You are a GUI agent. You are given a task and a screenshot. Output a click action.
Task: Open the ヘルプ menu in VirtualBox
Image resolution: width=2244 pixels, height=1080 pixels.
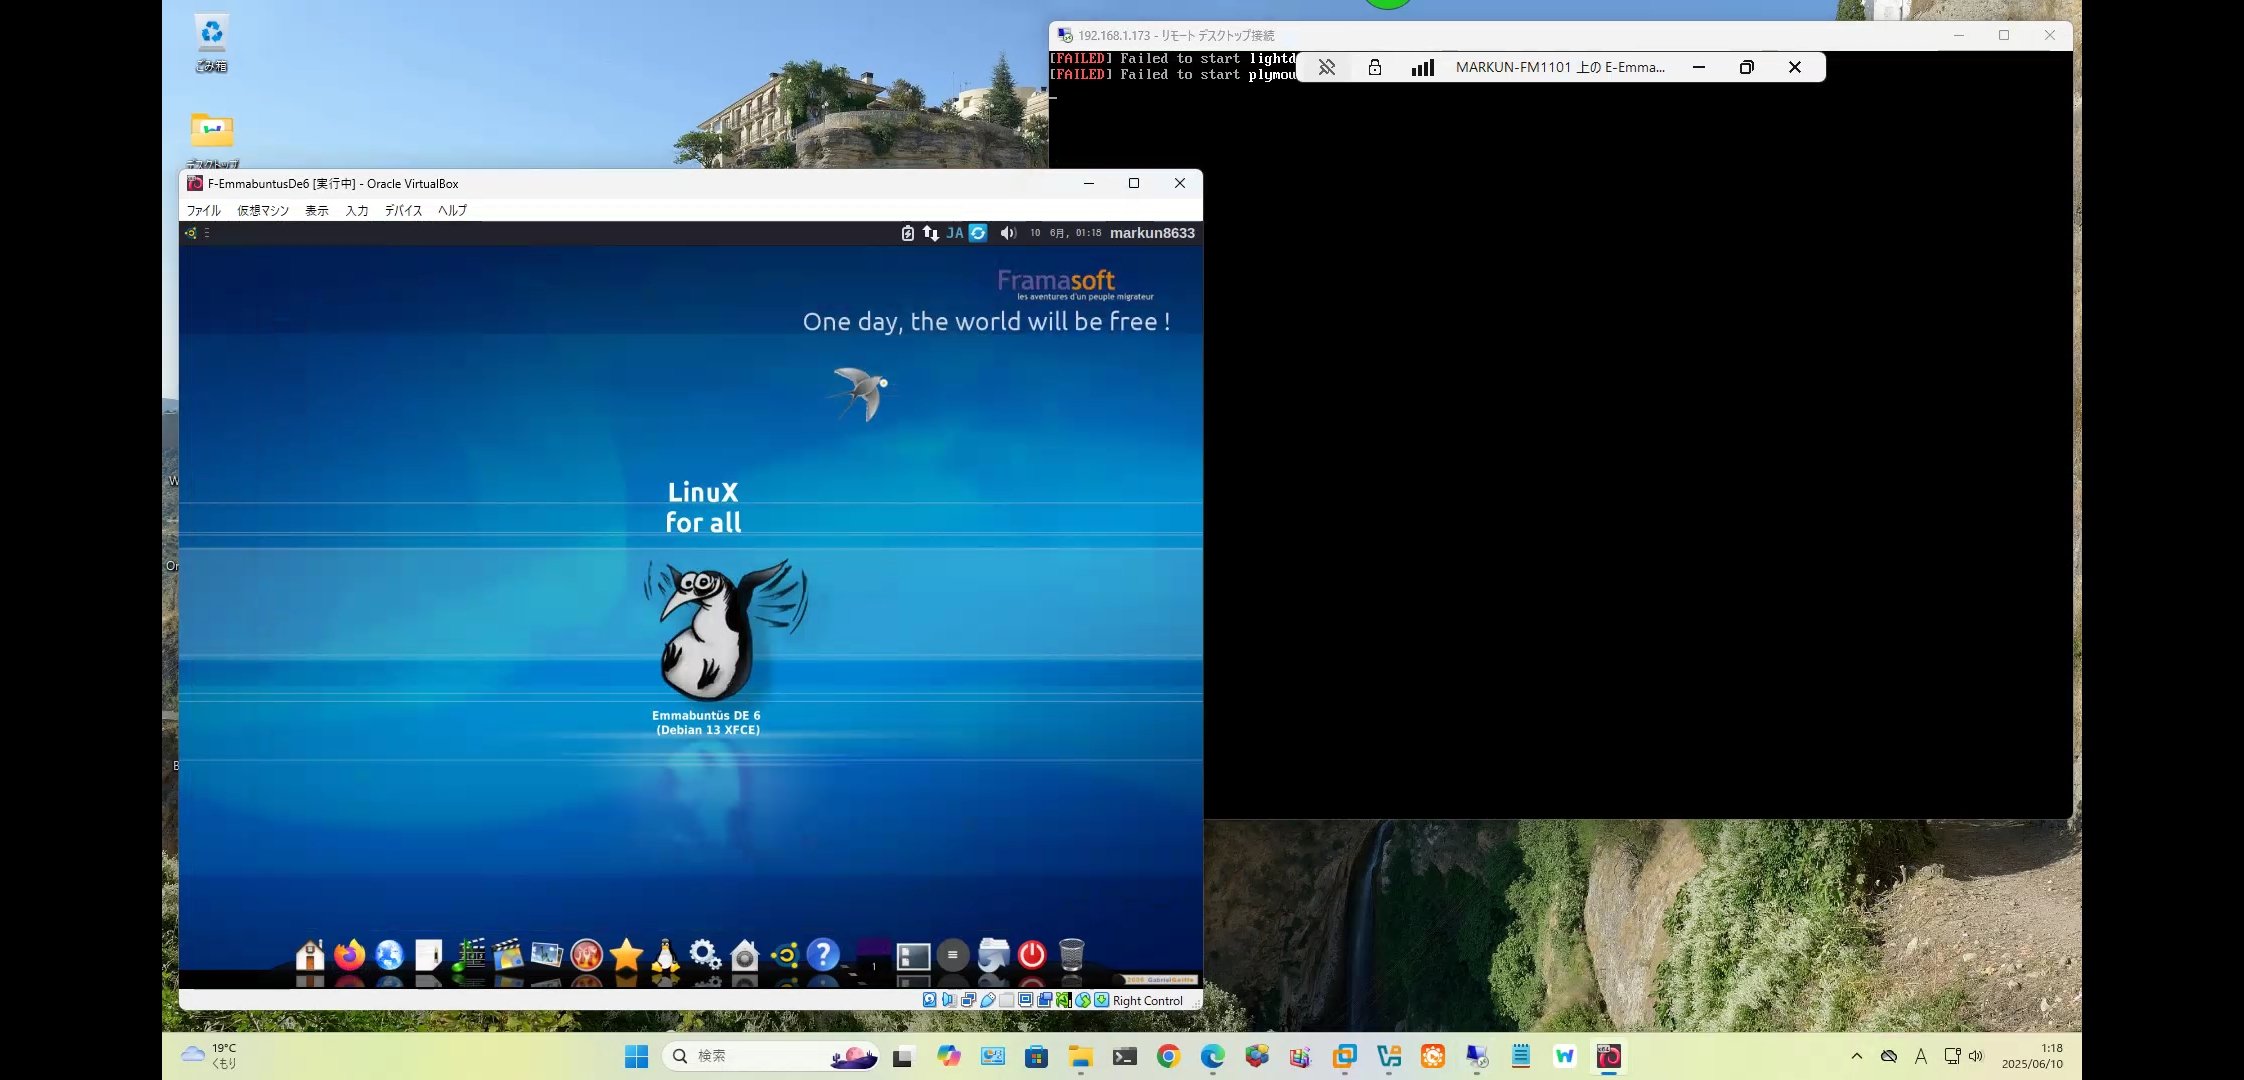coord(452,210)
